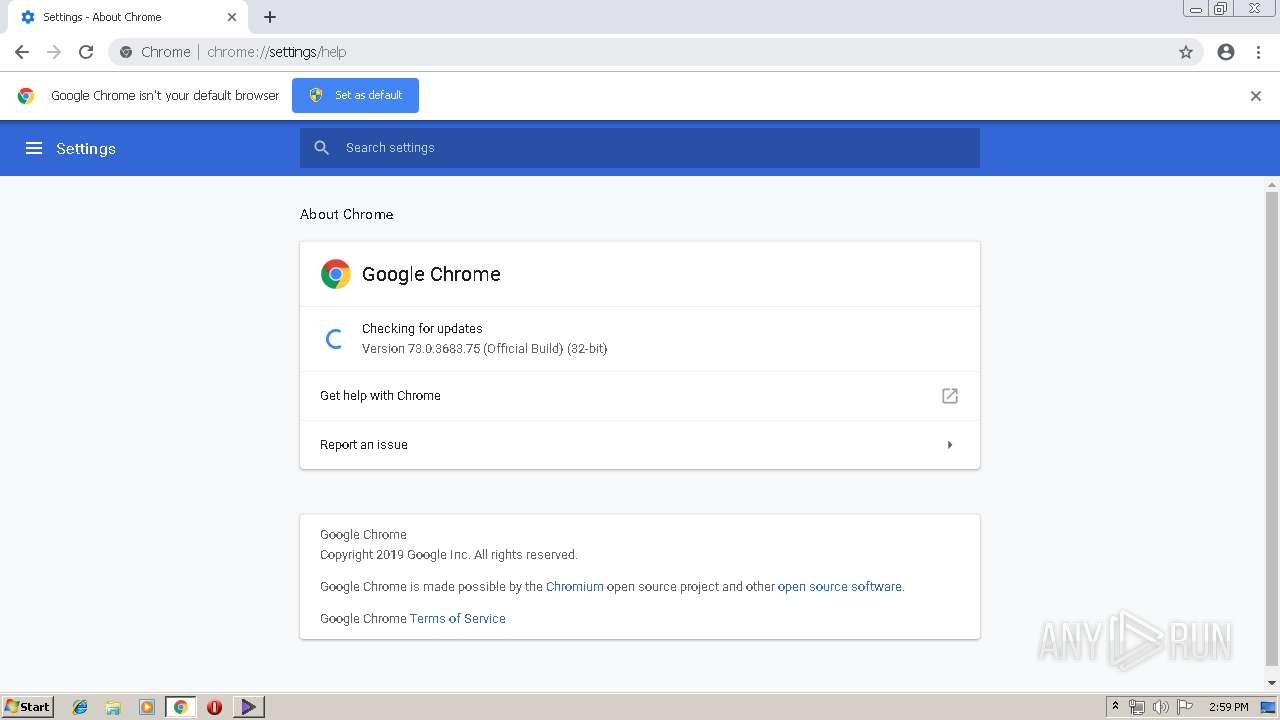Open Get help with Chrome row
This screenshot has width=1280, height=720.
click(x=640, y=396)
